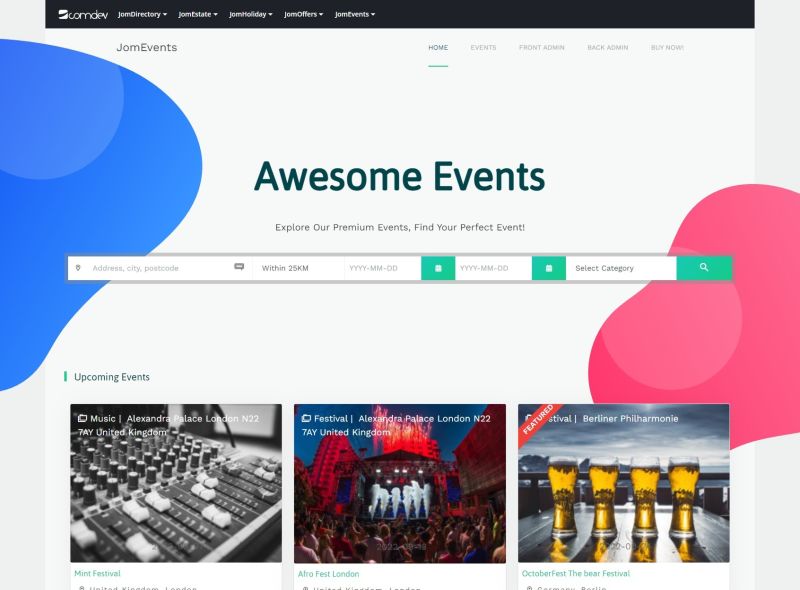Click the distance radius icon near Within 25KM
This screenshot has height=590, width=800.
coord(239,268)
